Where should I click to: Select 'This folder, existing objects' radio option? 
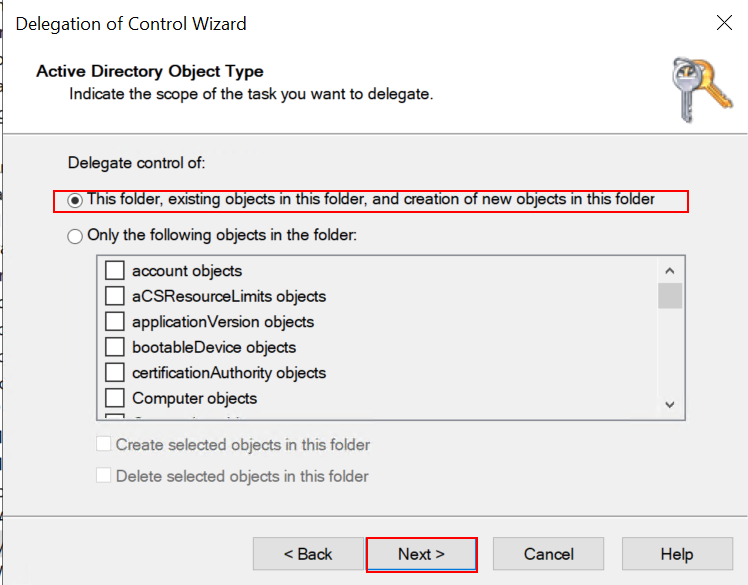tap(75, 200)
